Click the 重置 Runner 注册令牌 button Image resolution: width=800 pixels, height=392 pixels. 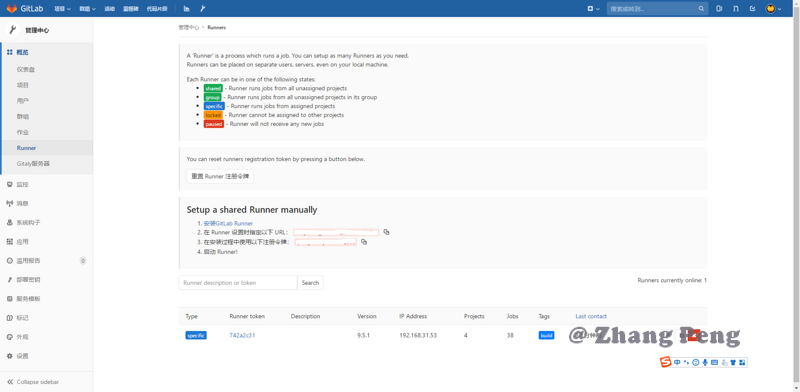pos(220,176)
